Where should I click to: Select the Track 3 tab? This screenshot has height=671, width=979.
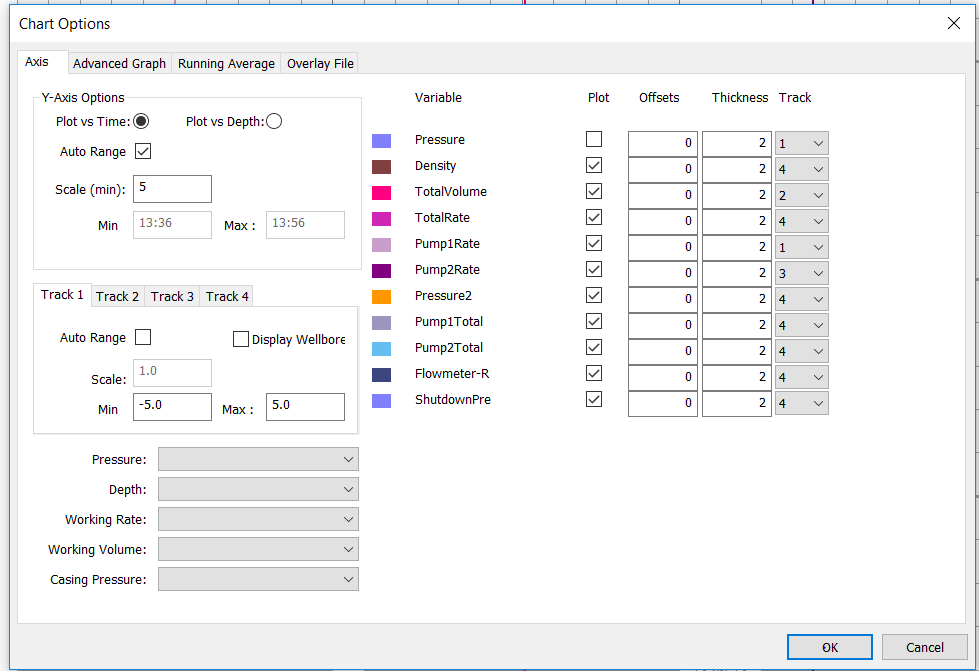click(170, 296)
